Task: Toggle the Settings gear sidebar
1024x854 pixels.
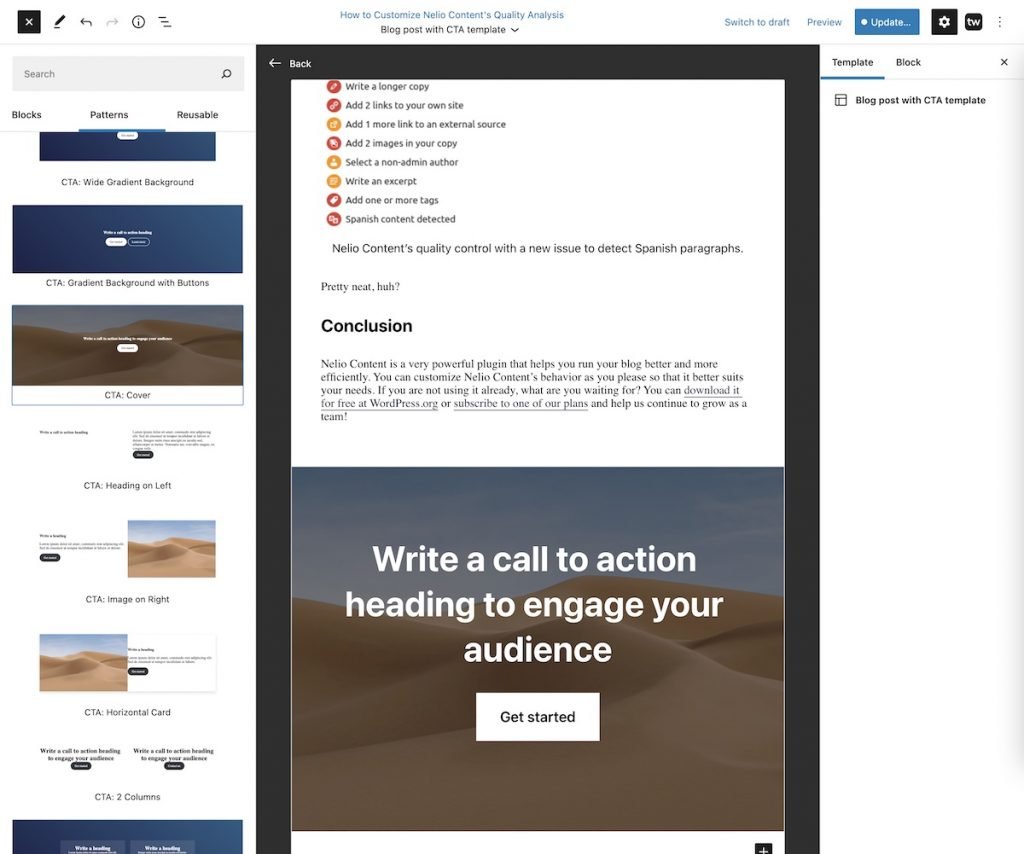Action: pyautogui.click(x=944, y=22)
